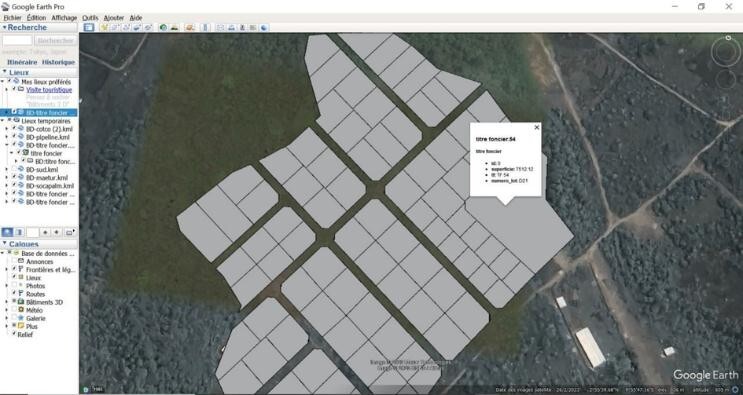Click the text field under the Lieux tree
Image resolution: width=743 pixels, height=395 pixels.
pyautogui.click(x=32, y=232)
